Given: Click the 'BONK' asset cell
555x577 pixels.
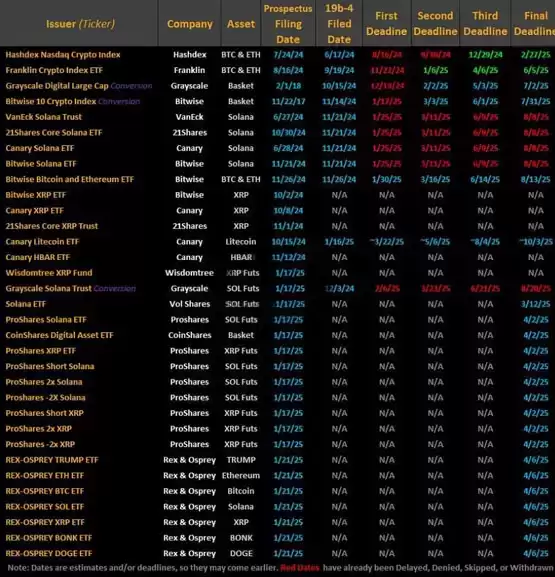Looking at the screenshot, I should [241, 538].
